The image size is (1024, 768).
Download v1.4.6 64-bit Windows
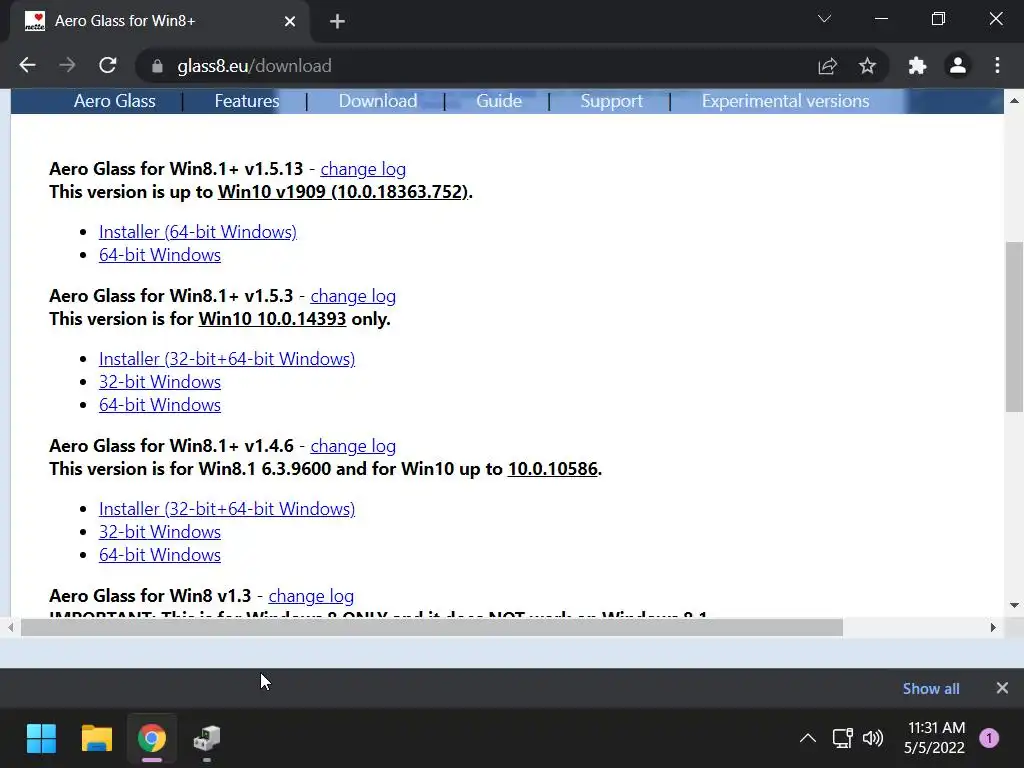(160, 554)
